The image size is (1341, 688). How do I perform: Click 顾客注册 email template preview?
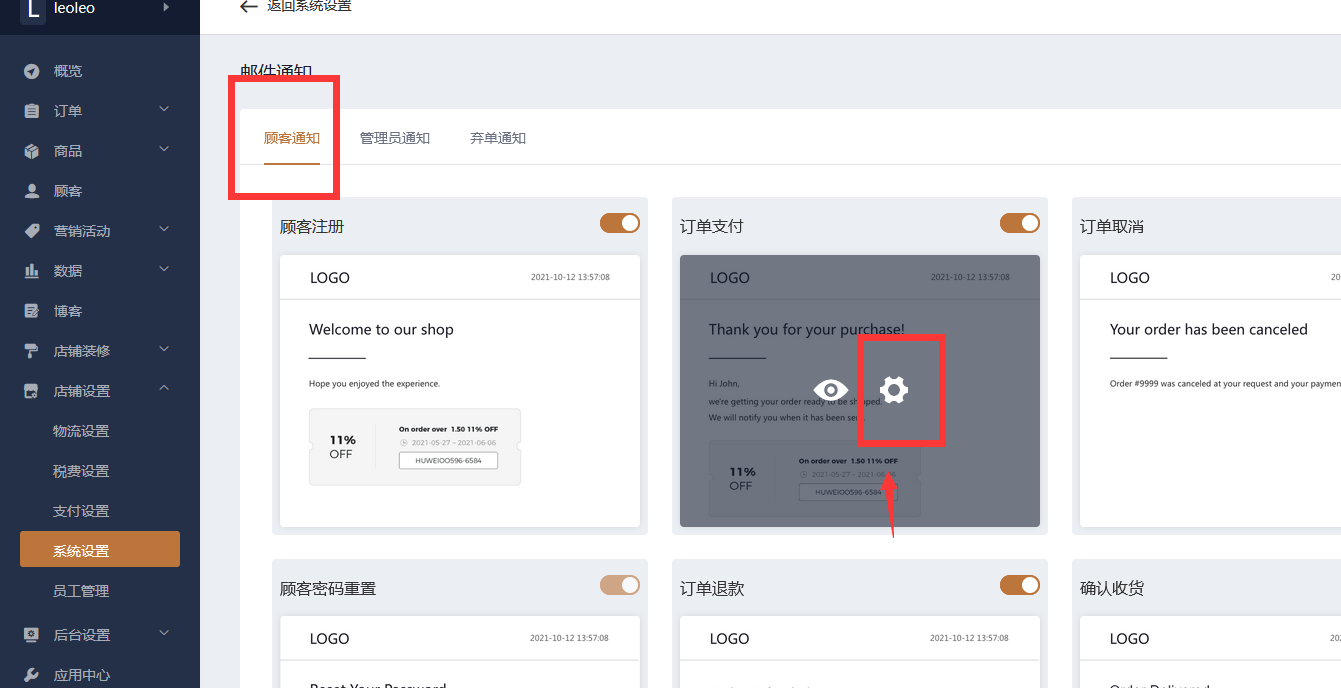460,391
